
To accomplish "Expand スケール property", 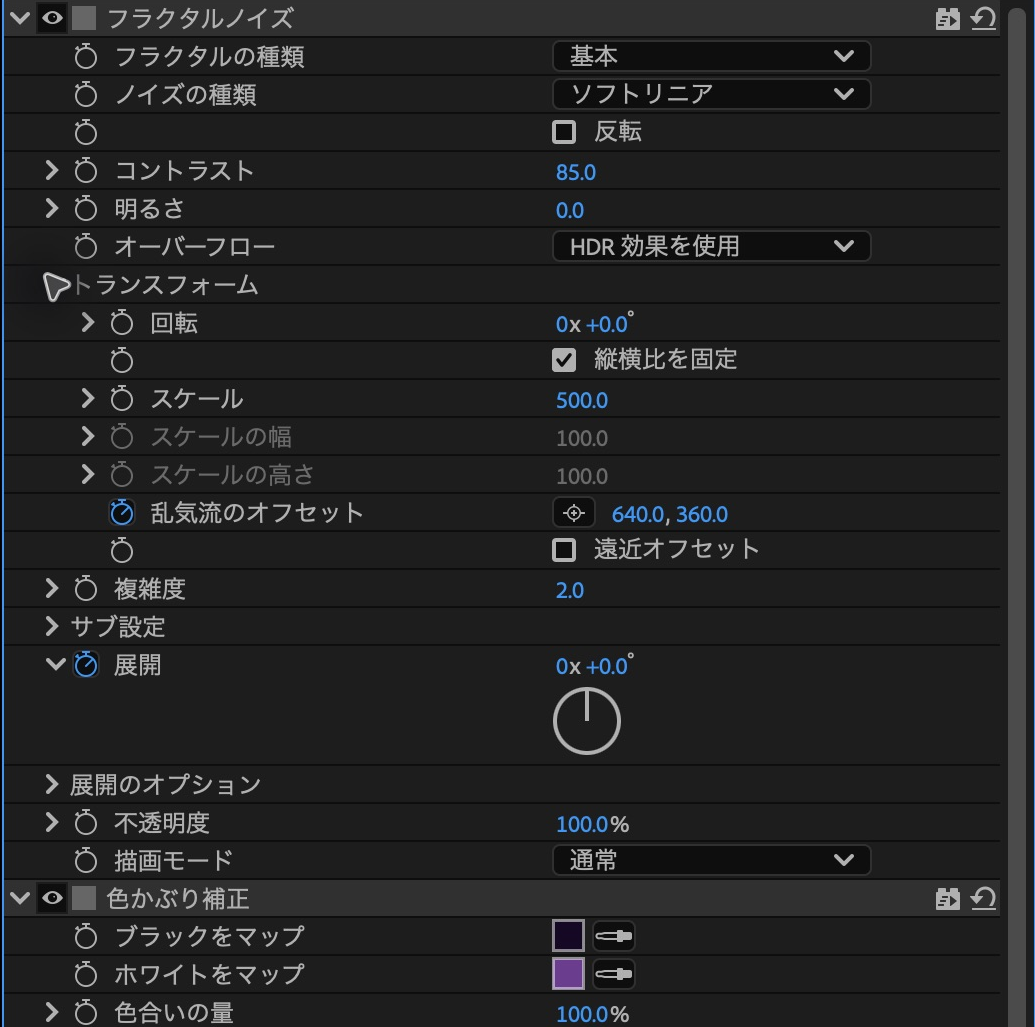I will pyautogui.click(x=87, y=399).
